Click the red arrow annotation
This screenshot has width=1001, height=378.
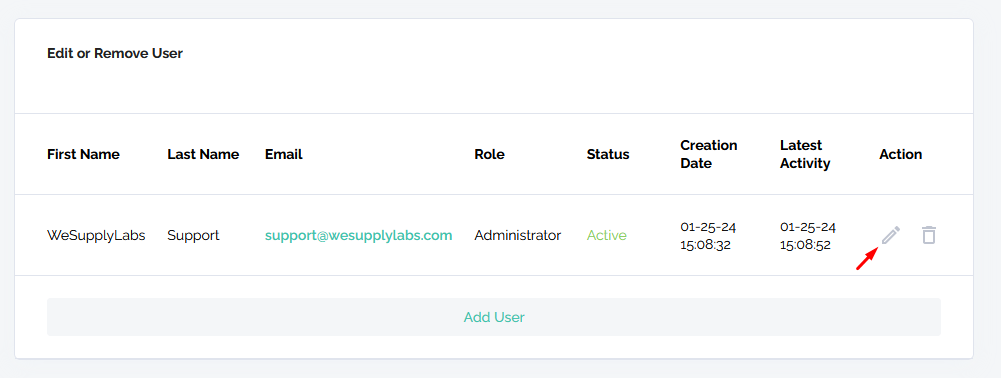pos(867,259)
